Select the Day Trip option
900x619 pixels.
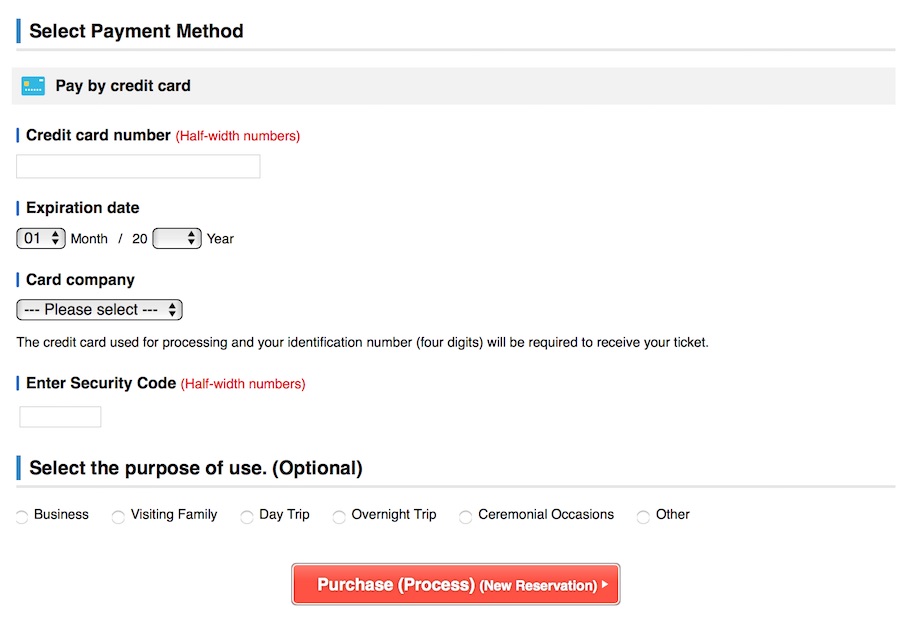tap(247, 517)
